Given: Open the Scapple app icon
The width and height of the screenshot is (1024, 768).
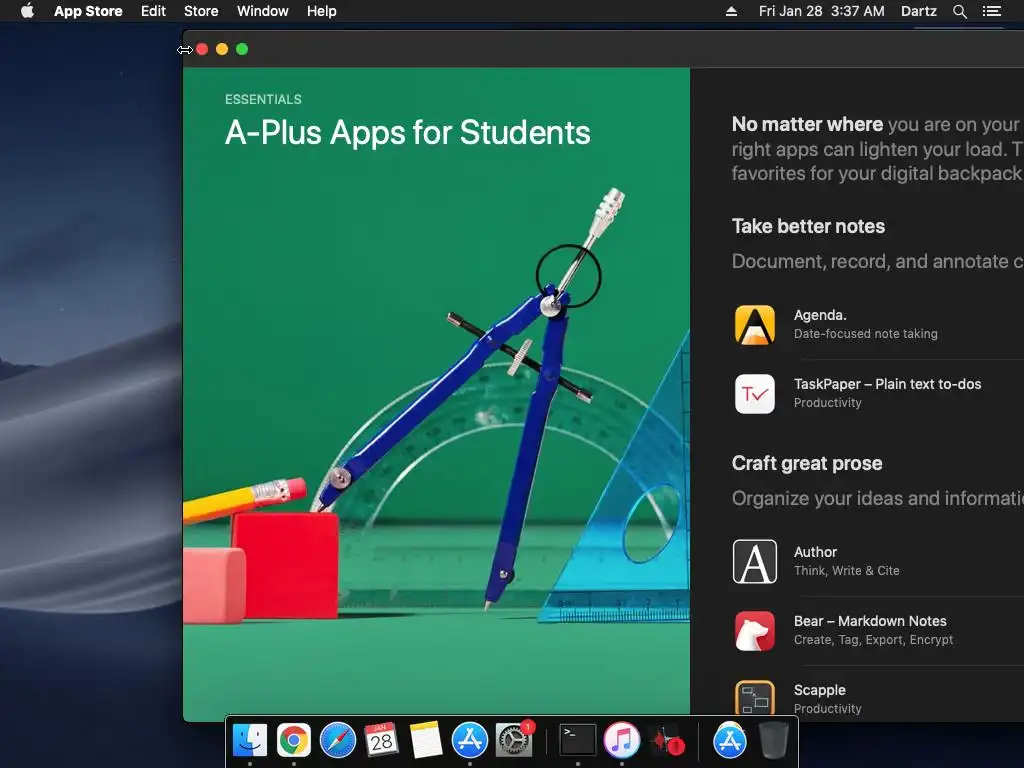Looking at the screenshot, I should coord(755,697).
